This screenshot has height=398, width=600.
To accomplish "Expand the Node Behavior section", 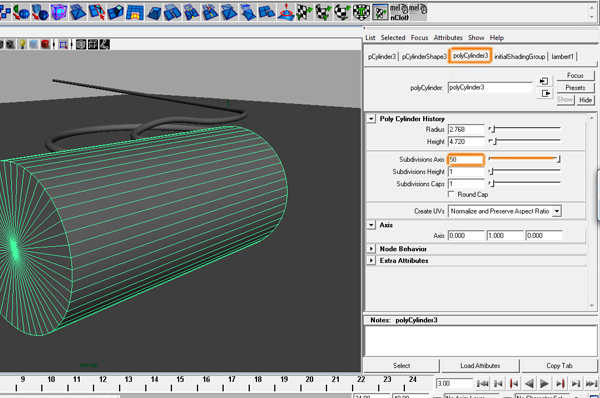I will 371,249.
